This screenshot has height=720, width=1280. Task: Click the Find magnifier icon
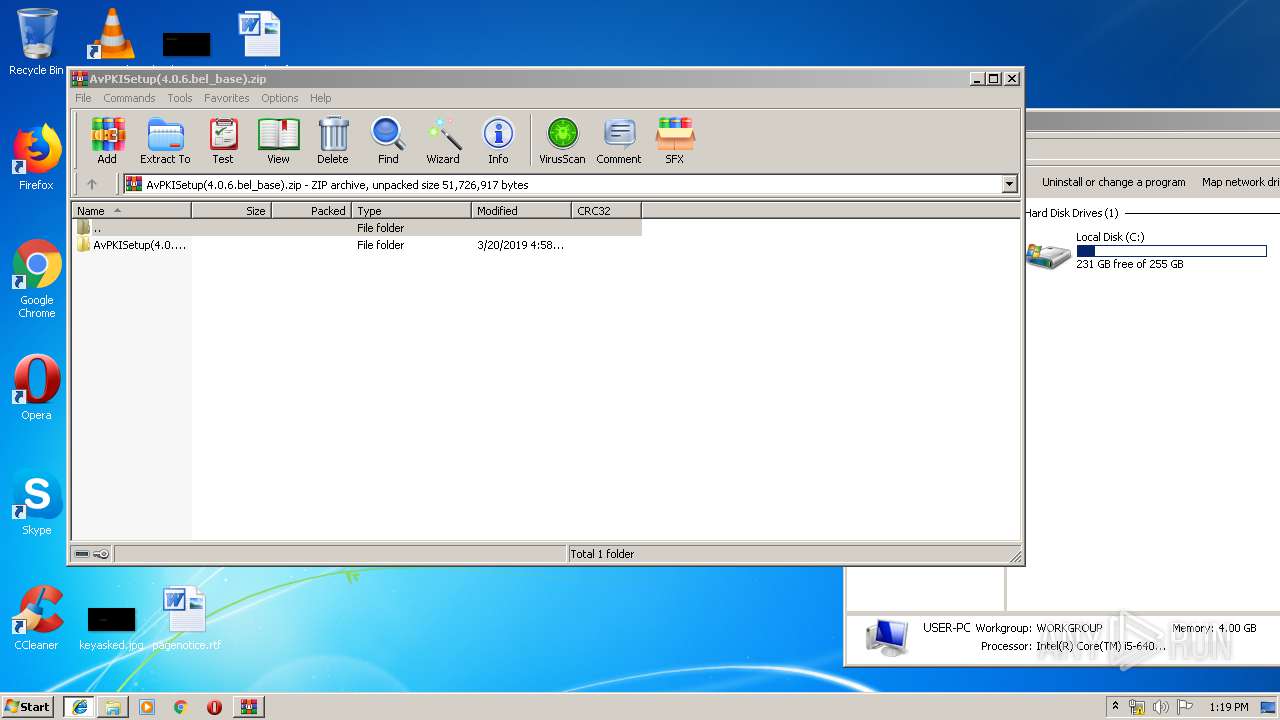tap(388, 141)
